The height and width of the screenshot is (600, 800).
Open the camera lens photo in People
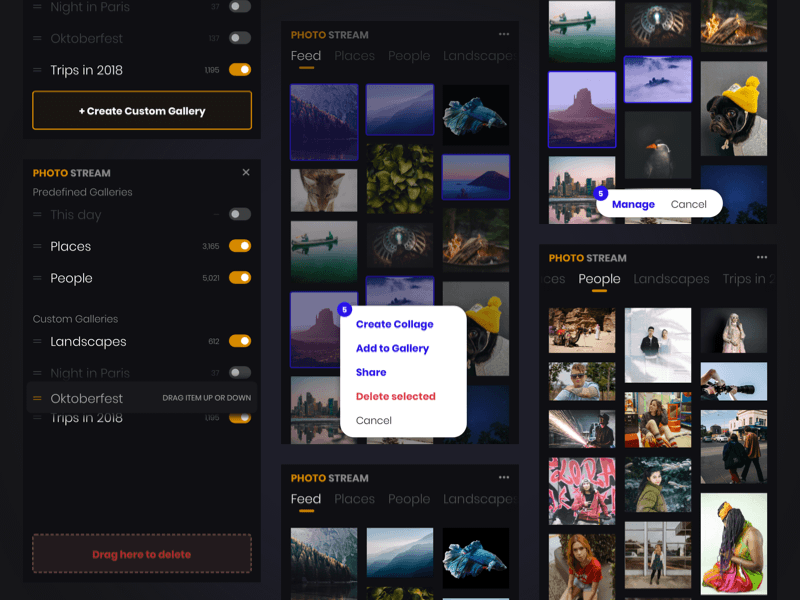pyautogui.click(x=734, y=381)
